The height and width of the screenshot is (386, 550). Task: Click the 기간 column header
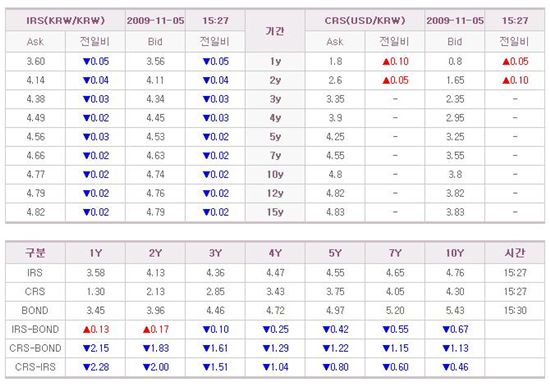pos(275,31)
